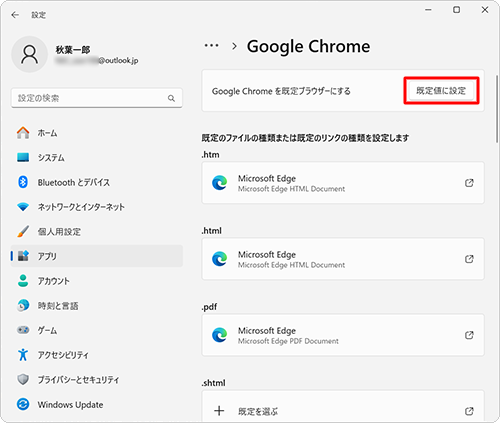Click the outlook.jp email address
The height and width of the screenshot is (423, 500).
tap(97, 61)
